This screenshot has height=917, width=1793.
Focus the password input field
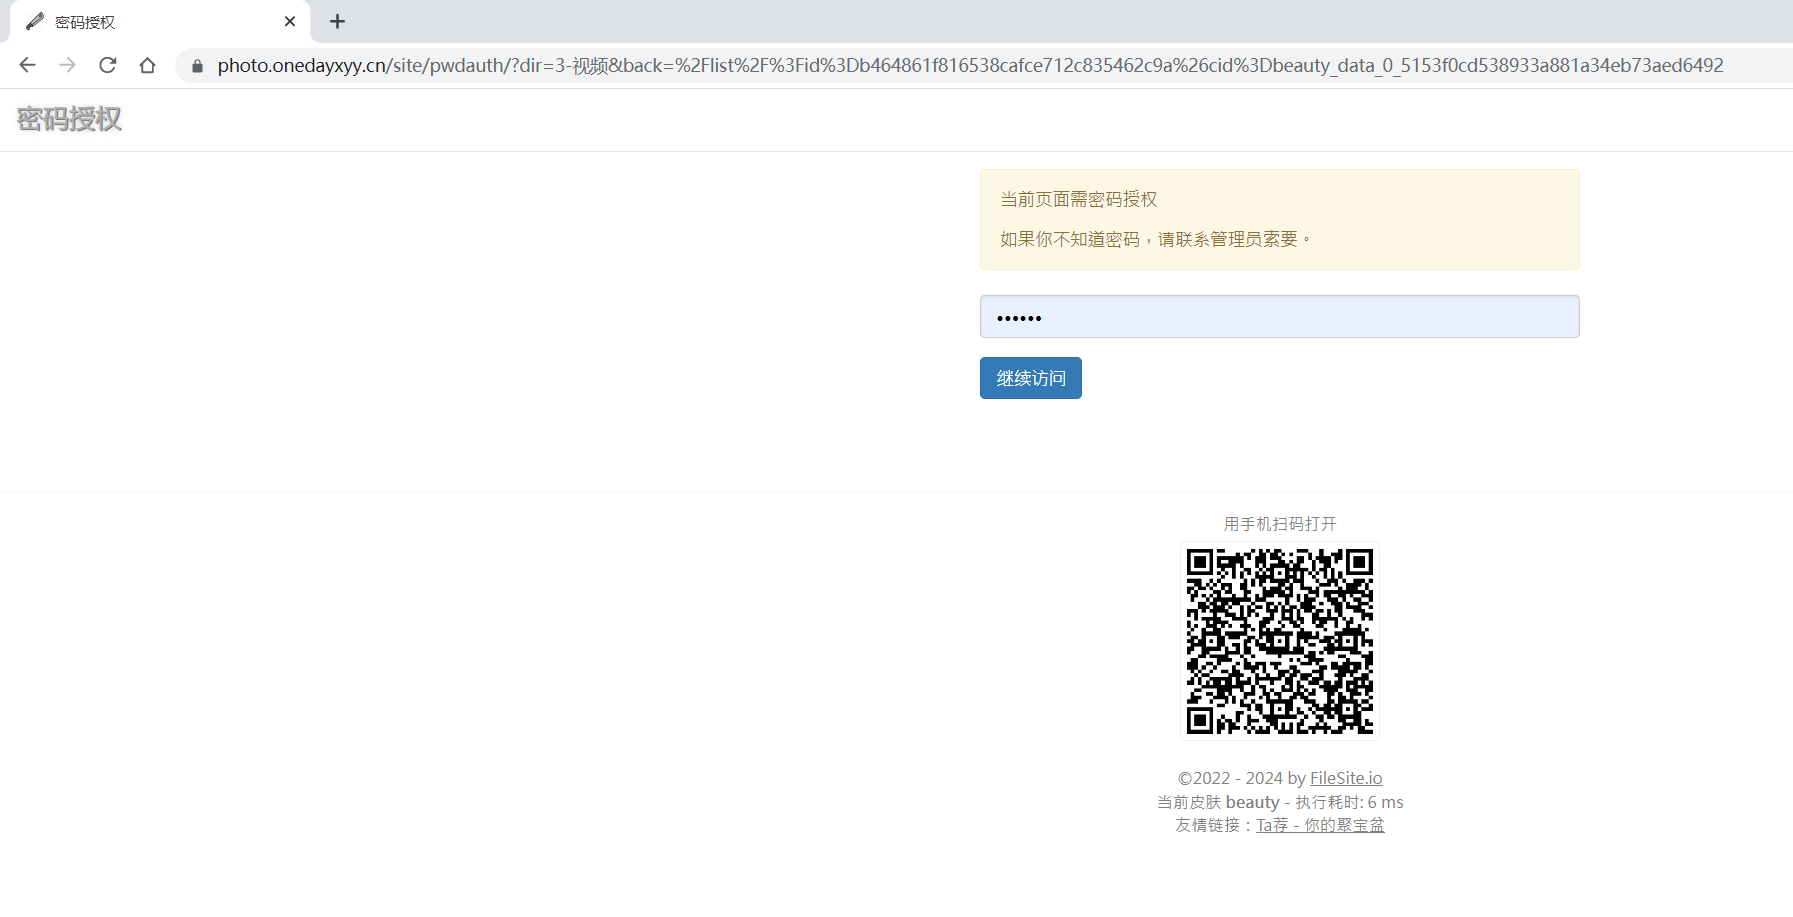pyautogui.click(x=1279, y=316)
